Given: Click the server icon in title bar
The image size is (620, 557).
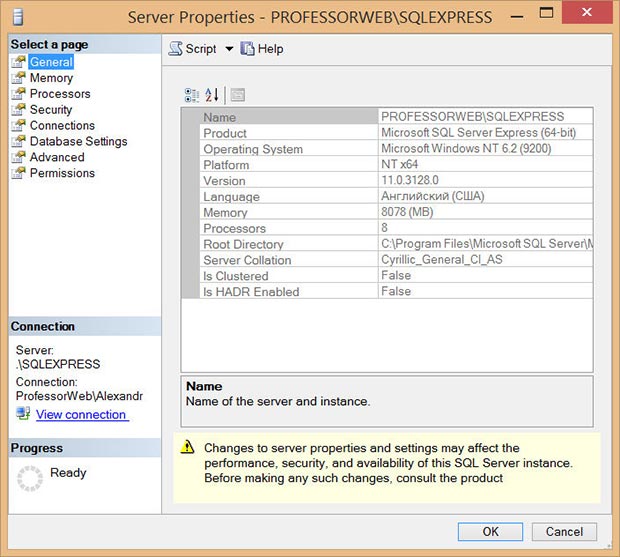Looking at the screenshot, I should click(18, 17).
